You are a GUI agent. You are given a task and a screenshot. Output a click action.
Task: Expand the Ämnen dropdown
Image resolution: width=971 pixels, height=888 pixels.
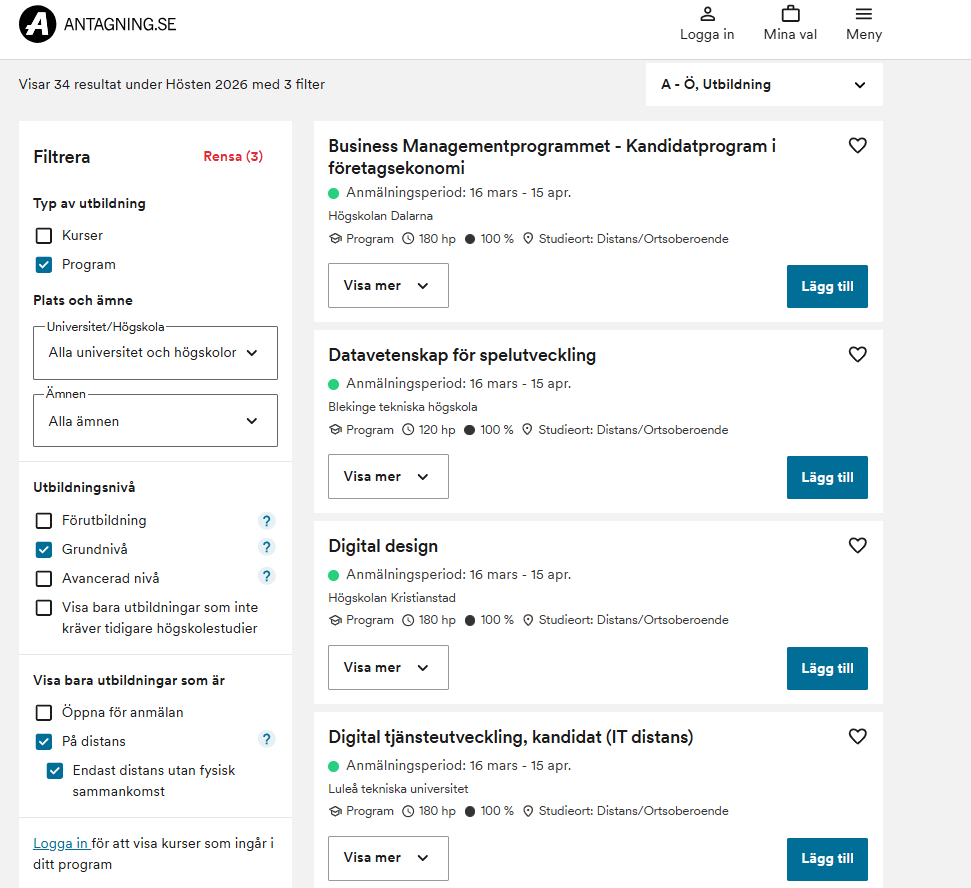(153, 421)
